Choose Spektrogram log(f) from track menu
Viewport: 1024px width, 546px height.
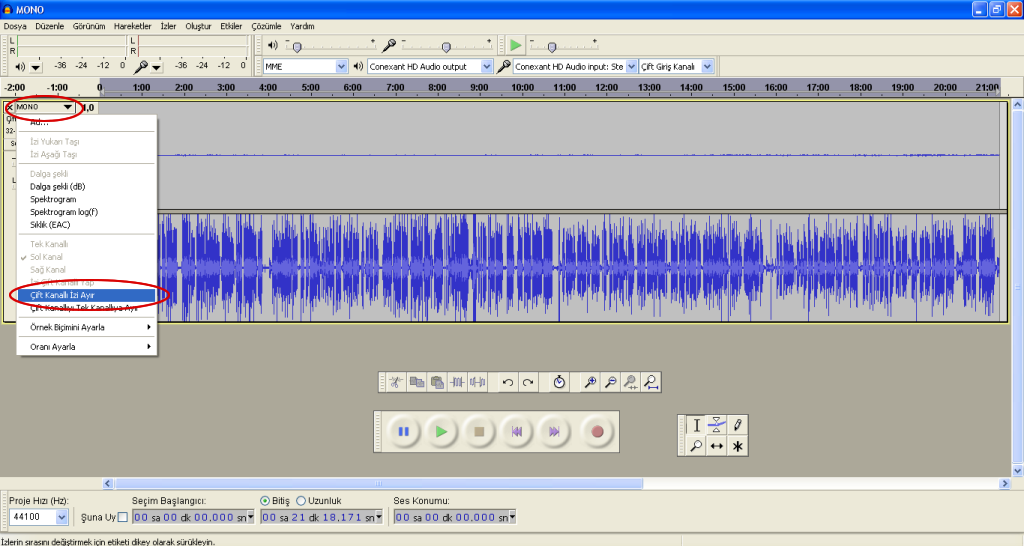tap(87, 212)
